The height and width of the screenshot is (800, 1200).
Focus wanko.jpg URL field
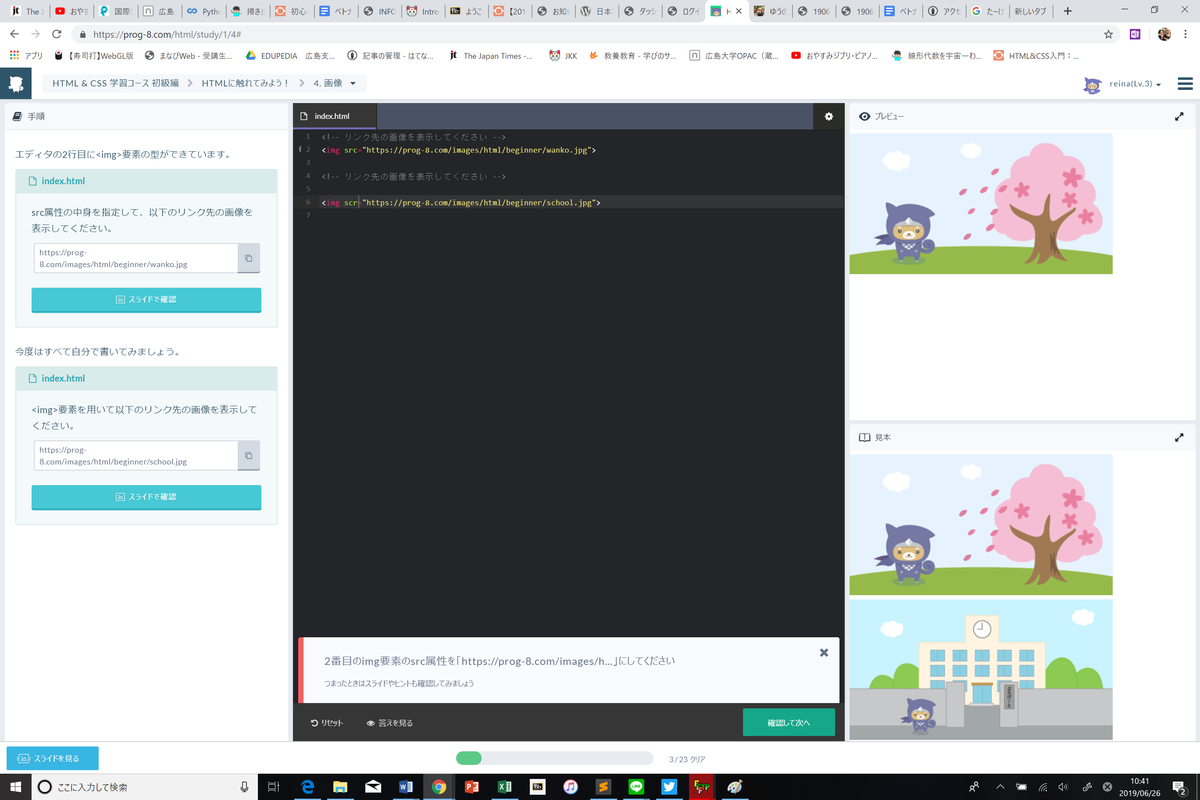pos(136,258)
